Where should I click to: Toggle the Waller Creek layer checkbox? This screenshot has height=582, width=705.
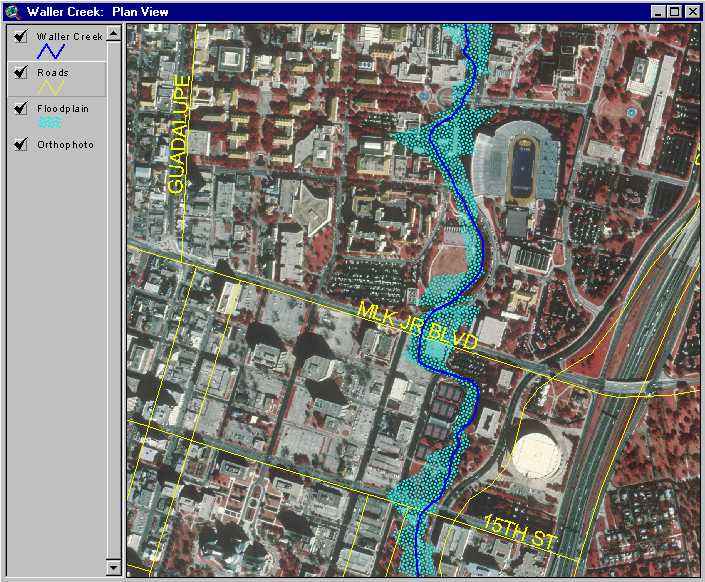point(20,37)
